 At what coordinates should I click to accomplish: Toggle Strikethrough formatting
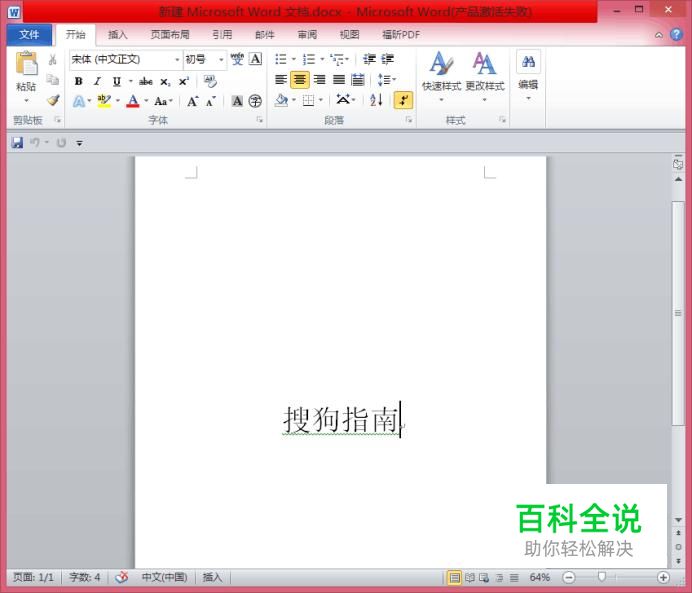click(146, 81)
